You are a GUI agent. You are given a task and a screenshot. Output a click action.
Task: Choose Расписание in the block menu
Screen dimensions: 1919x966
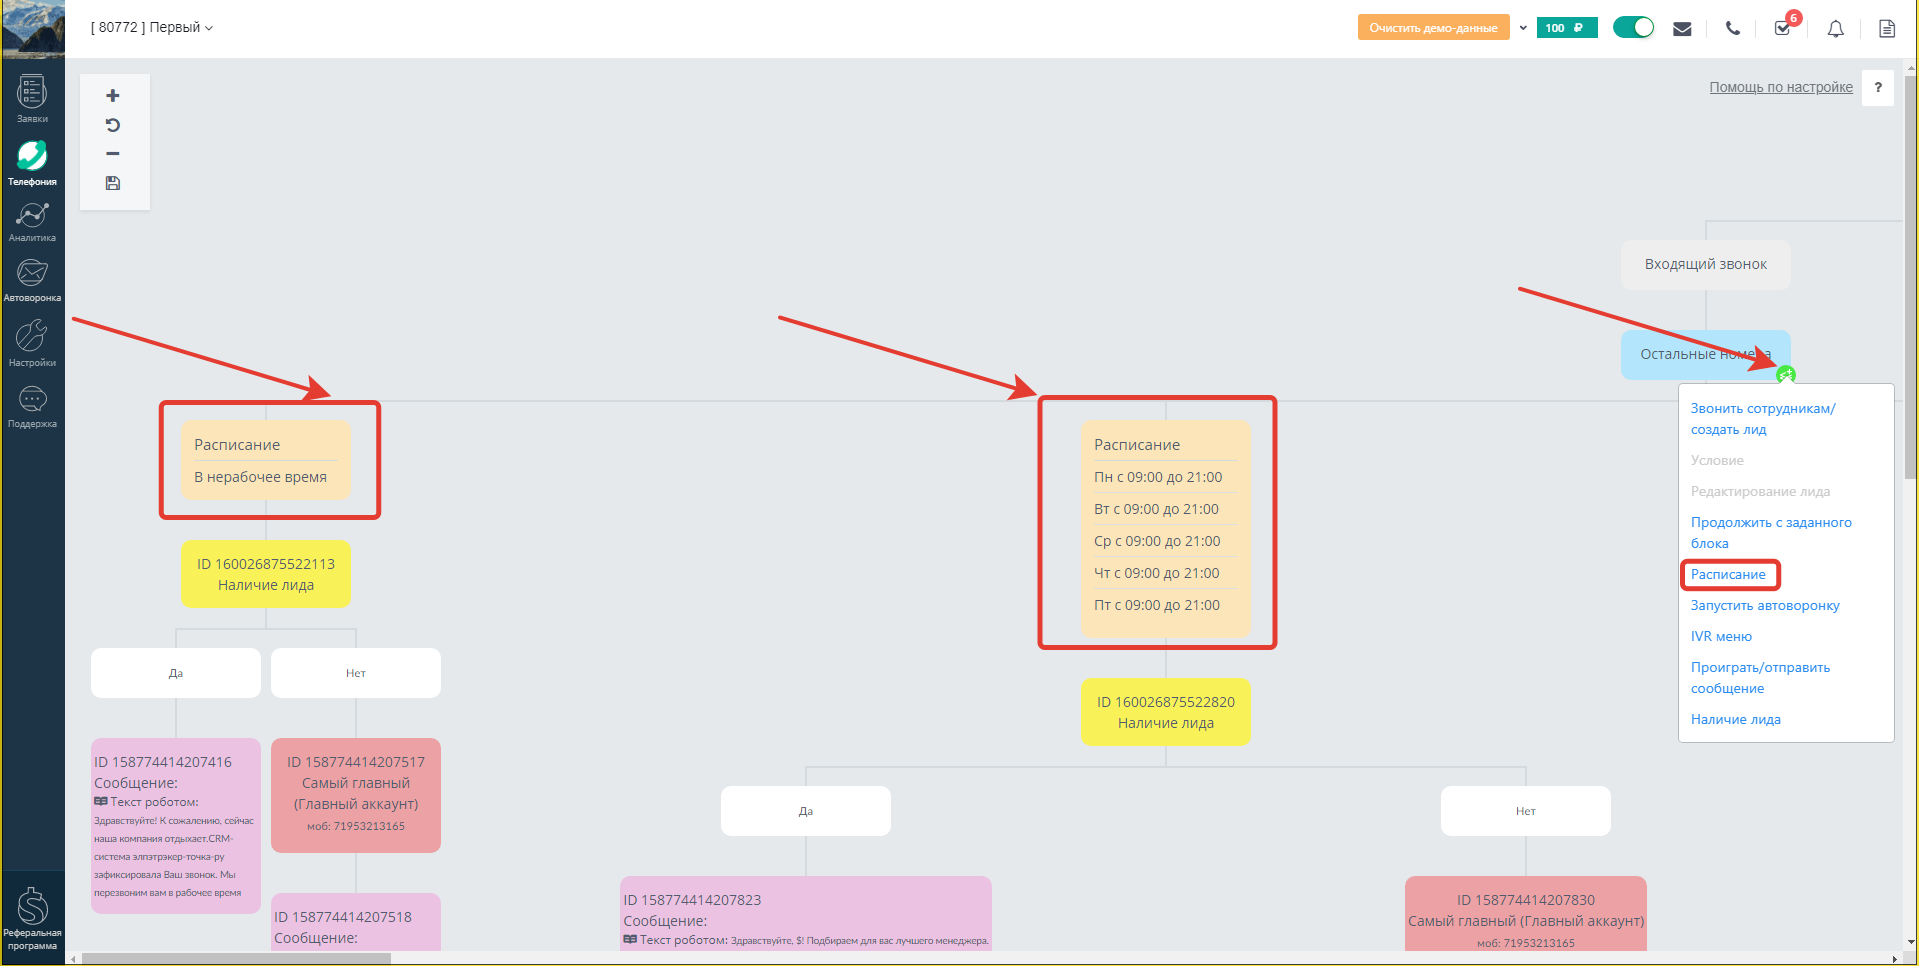1728,575
